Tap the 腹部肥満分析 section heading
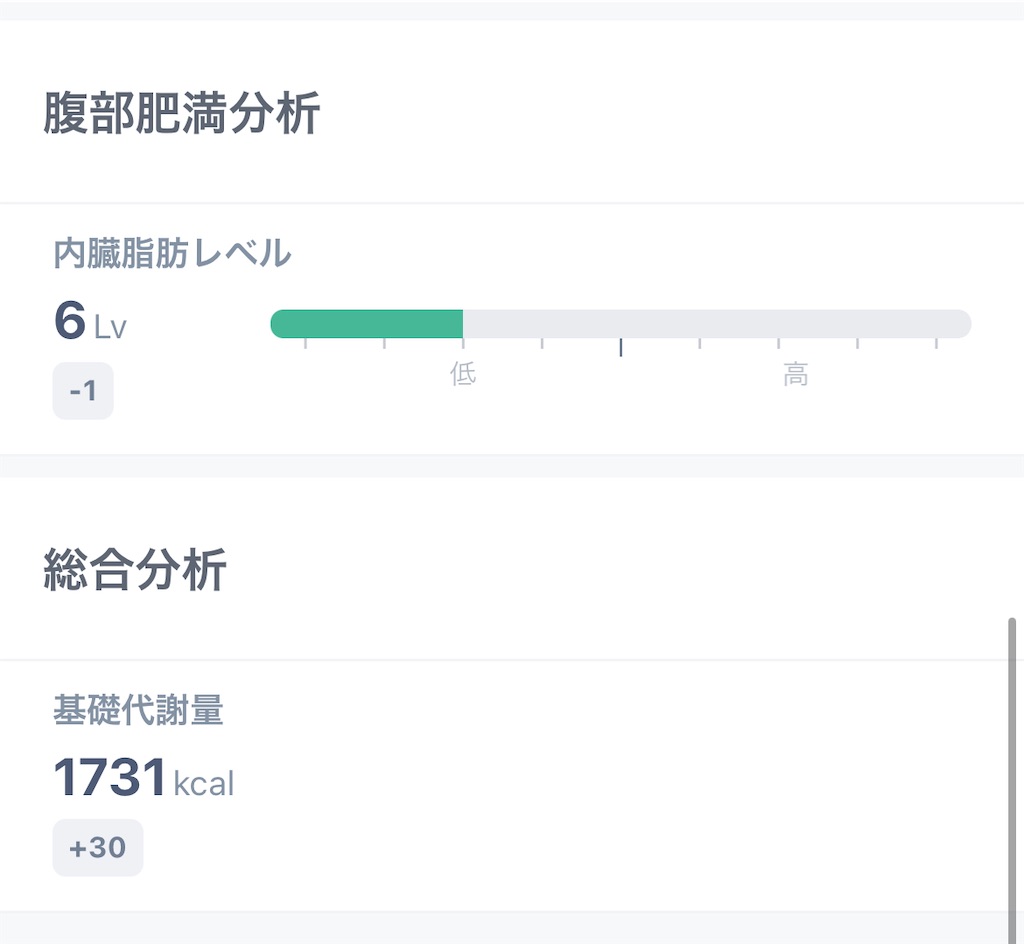1024x944 pixels. (182, 113)
